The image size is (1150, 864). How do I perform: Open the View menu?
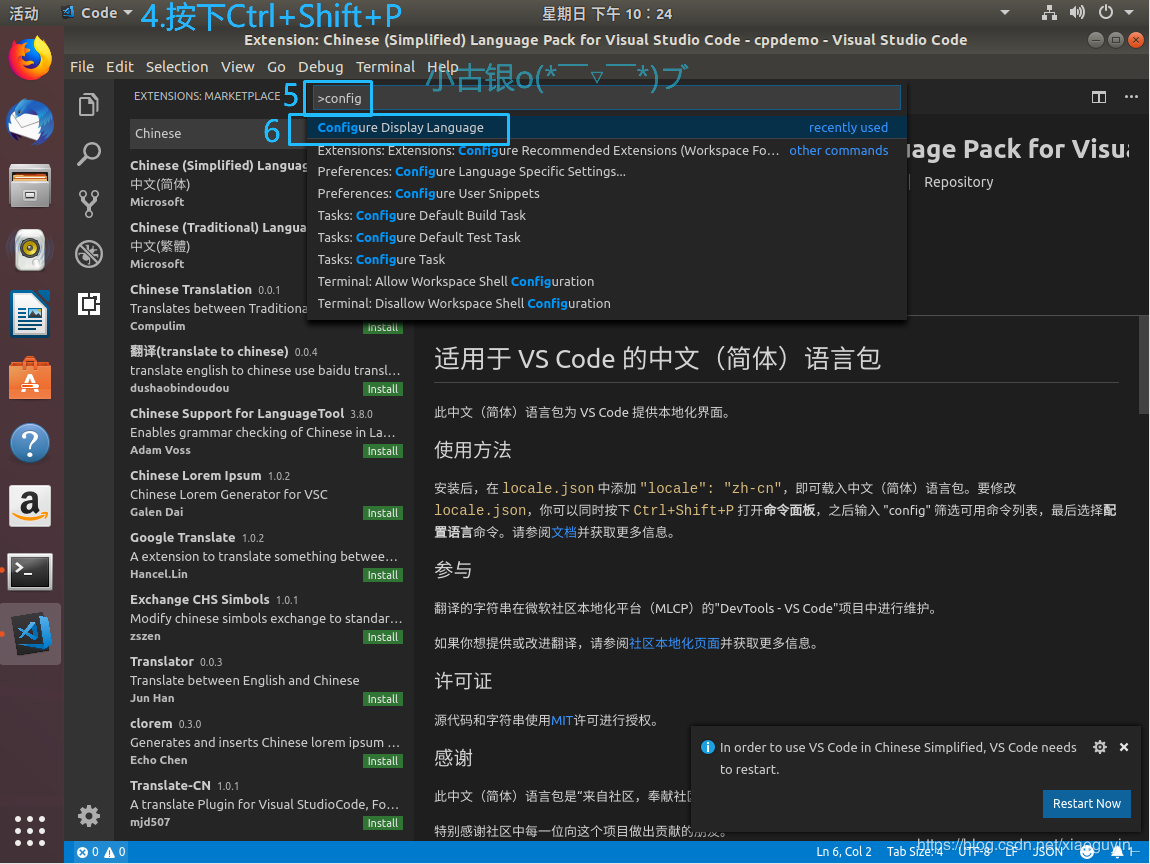238,67
